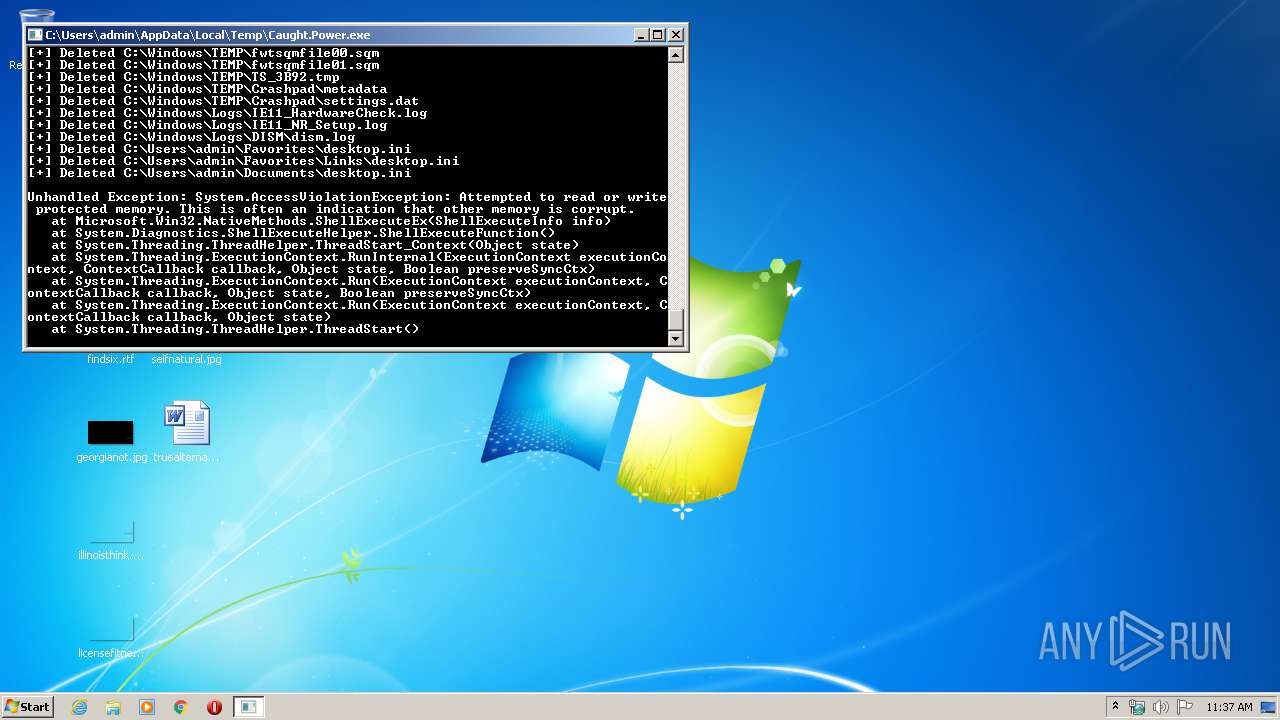1280x720 pixels.
Task: Open the console window system menu icon
Action: (35, 35)
